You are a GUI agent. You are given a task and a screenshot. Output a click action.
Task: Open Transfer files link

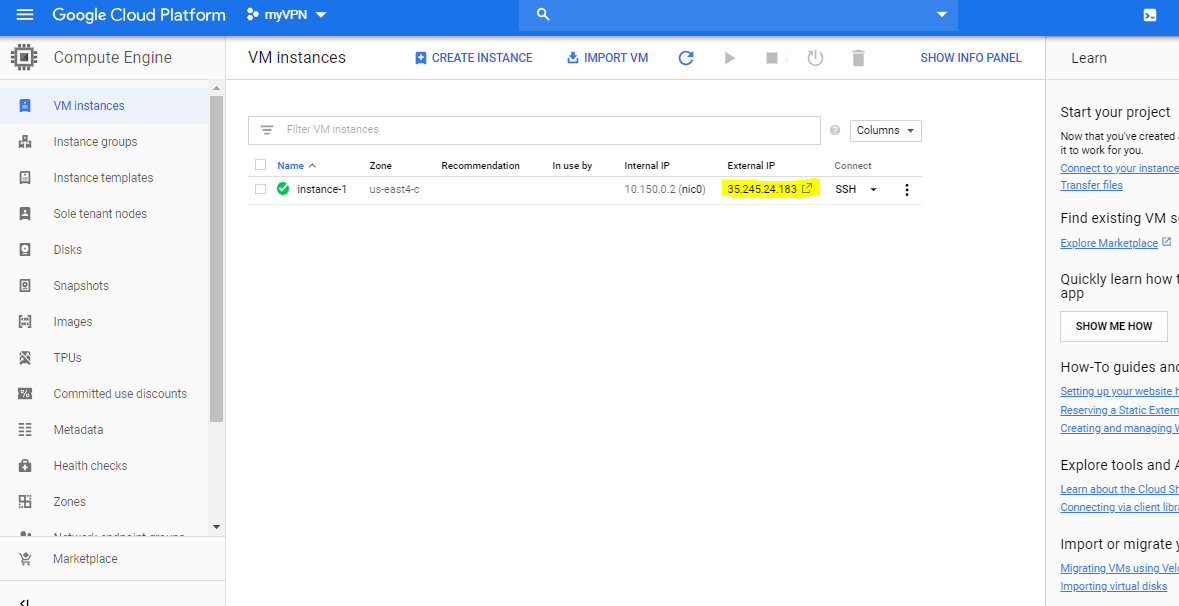click(x=1091, y=185)
